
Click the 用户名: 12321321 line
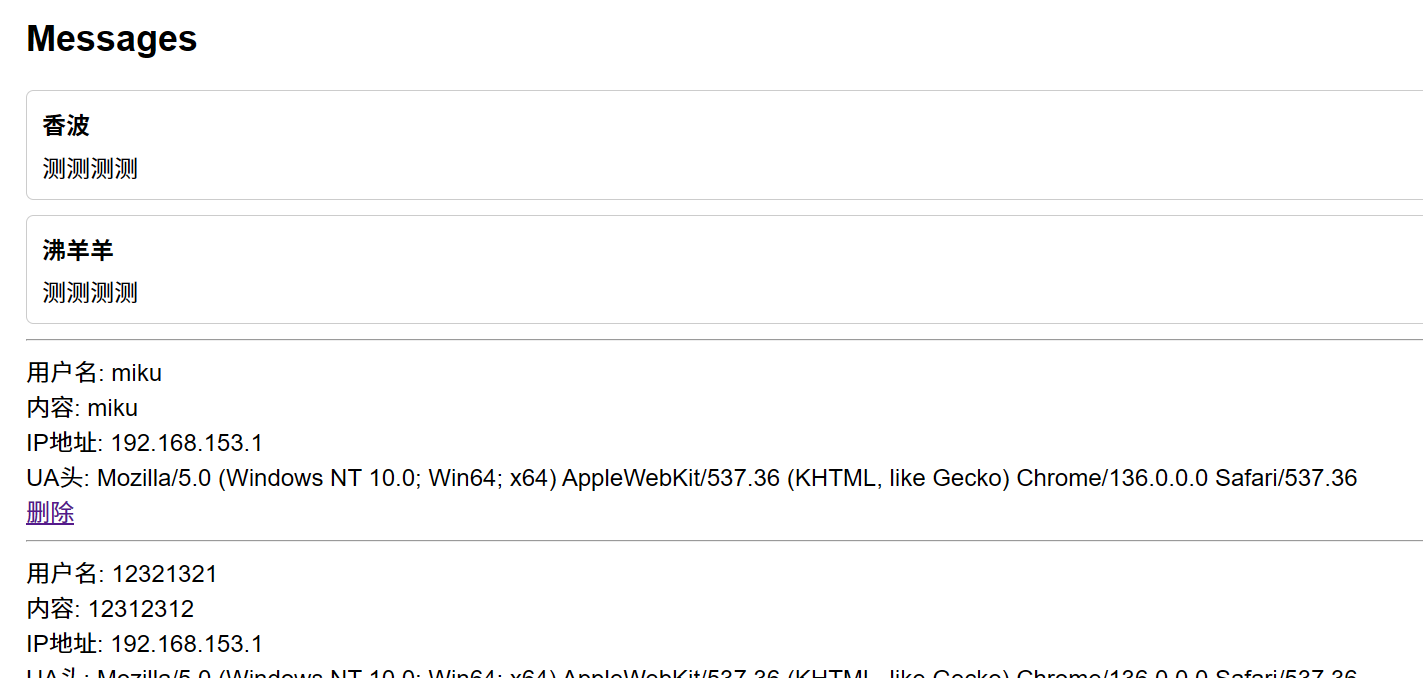(x=121, y=574)
